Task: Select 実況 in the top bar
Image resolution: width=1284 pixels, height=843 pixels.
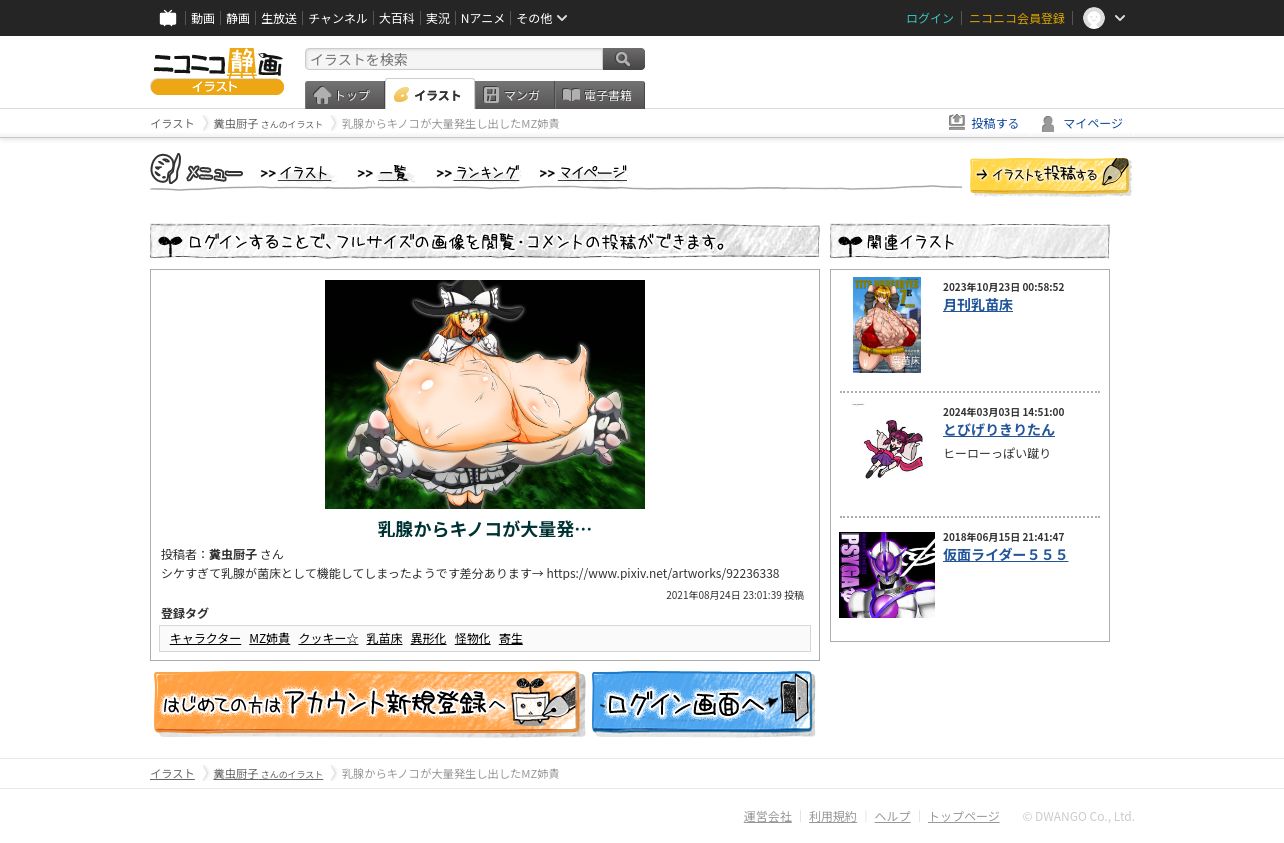Action: coord(438,18)
